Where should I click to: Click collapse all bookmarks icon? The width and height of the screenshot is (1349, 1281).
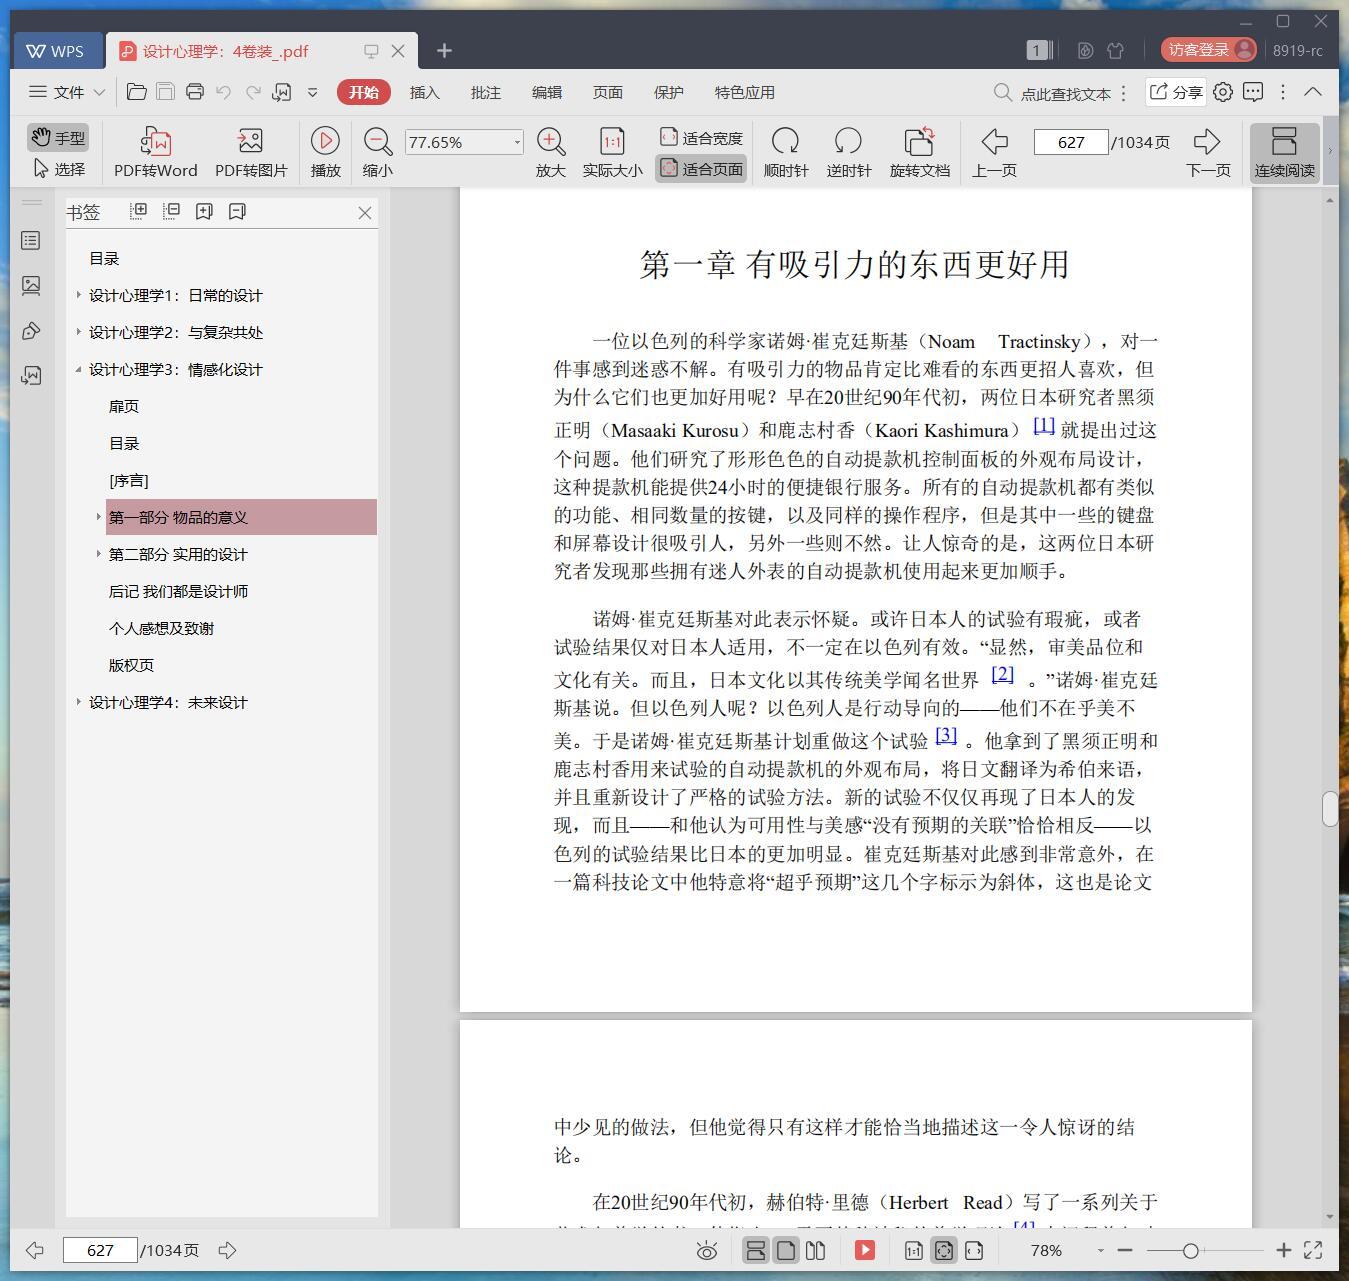[x=172, y=211]
